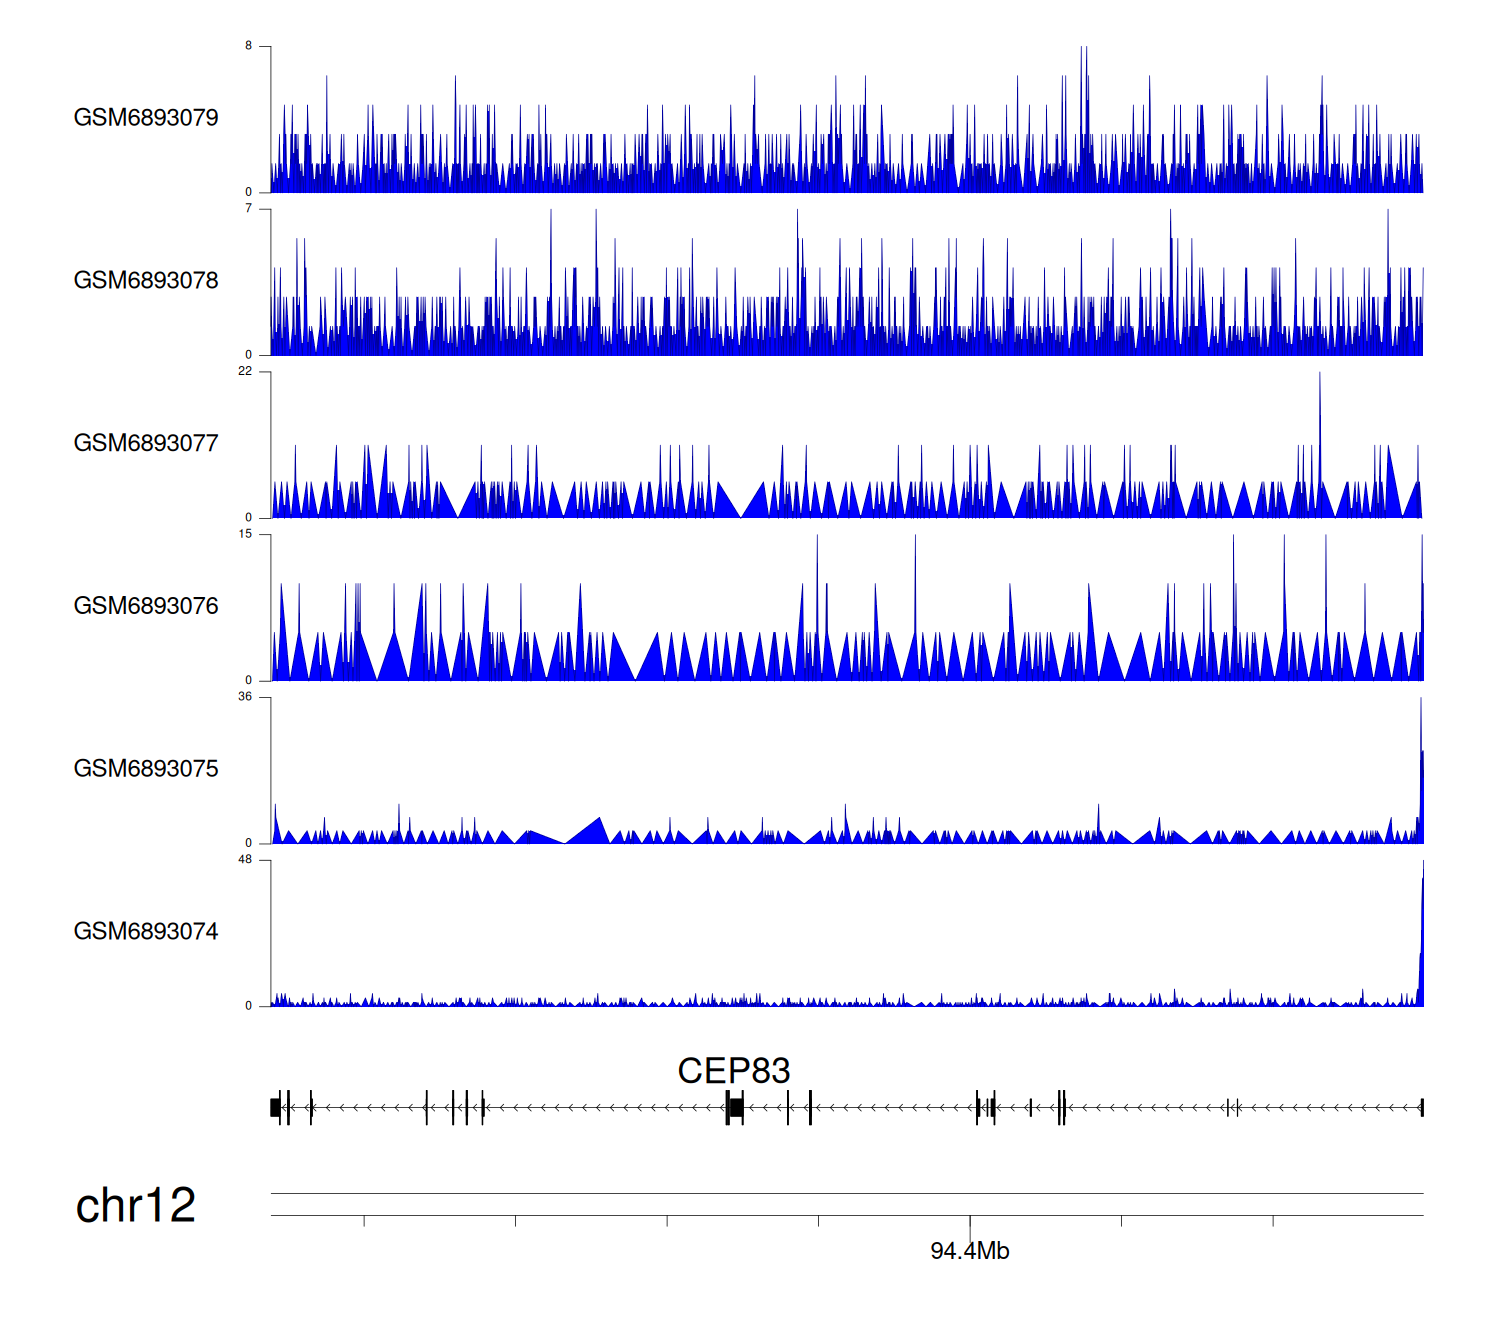Viewport: 1500px width, 1320px height.
Task: Click the CEP83 gene name label
Action: point(733,1071)
